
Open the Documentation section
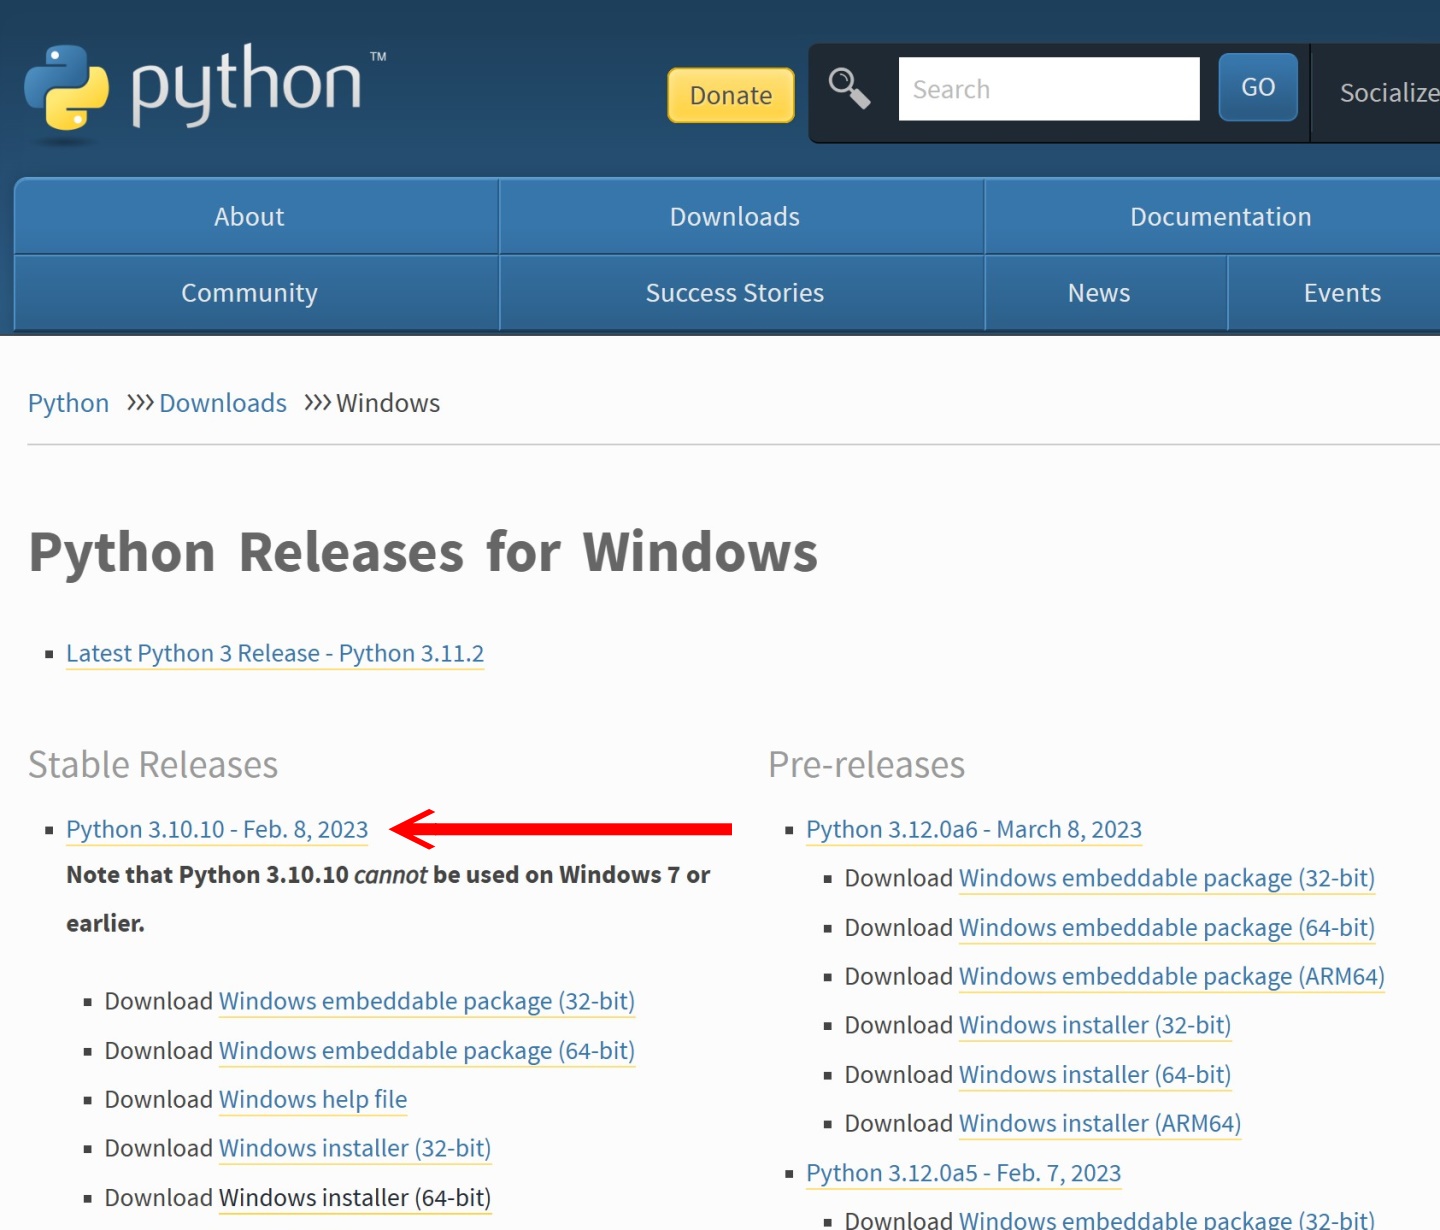tap(1220, 216)
